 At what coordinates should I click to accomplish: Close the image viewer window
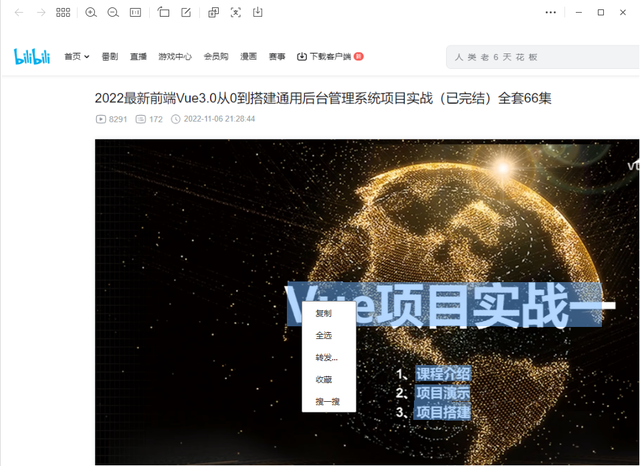point(623,12)
